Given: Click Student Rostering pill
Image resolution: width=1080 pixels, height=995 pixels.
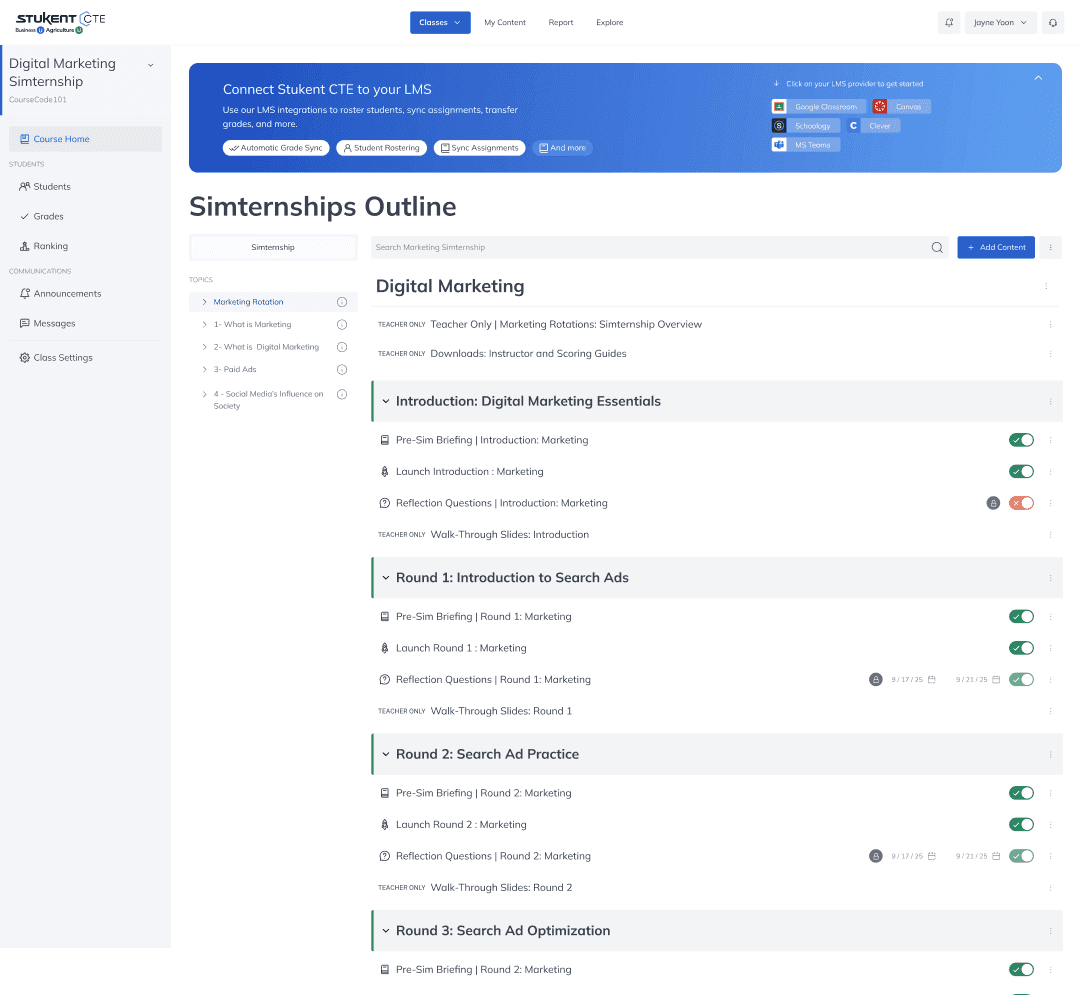Looking at the screenshot, I should 382,148.
